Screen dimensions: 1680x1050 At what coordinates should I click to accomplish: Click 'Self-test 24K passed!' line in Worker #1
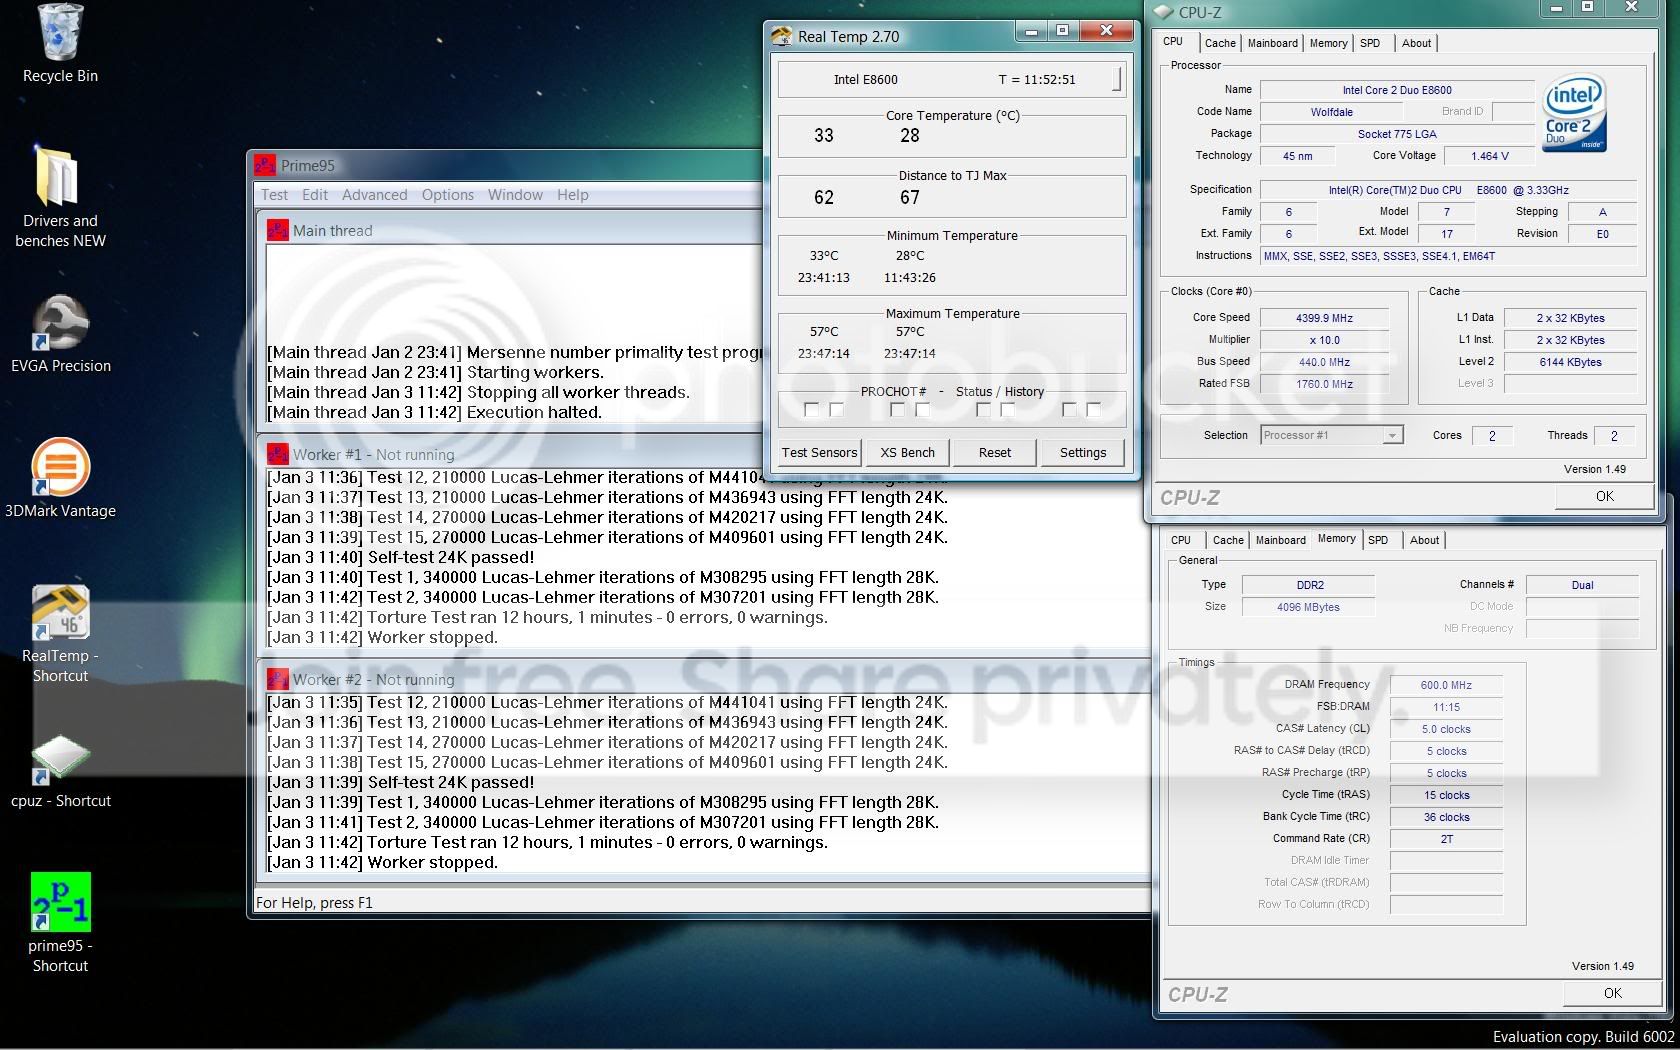[x=400, y=557]
